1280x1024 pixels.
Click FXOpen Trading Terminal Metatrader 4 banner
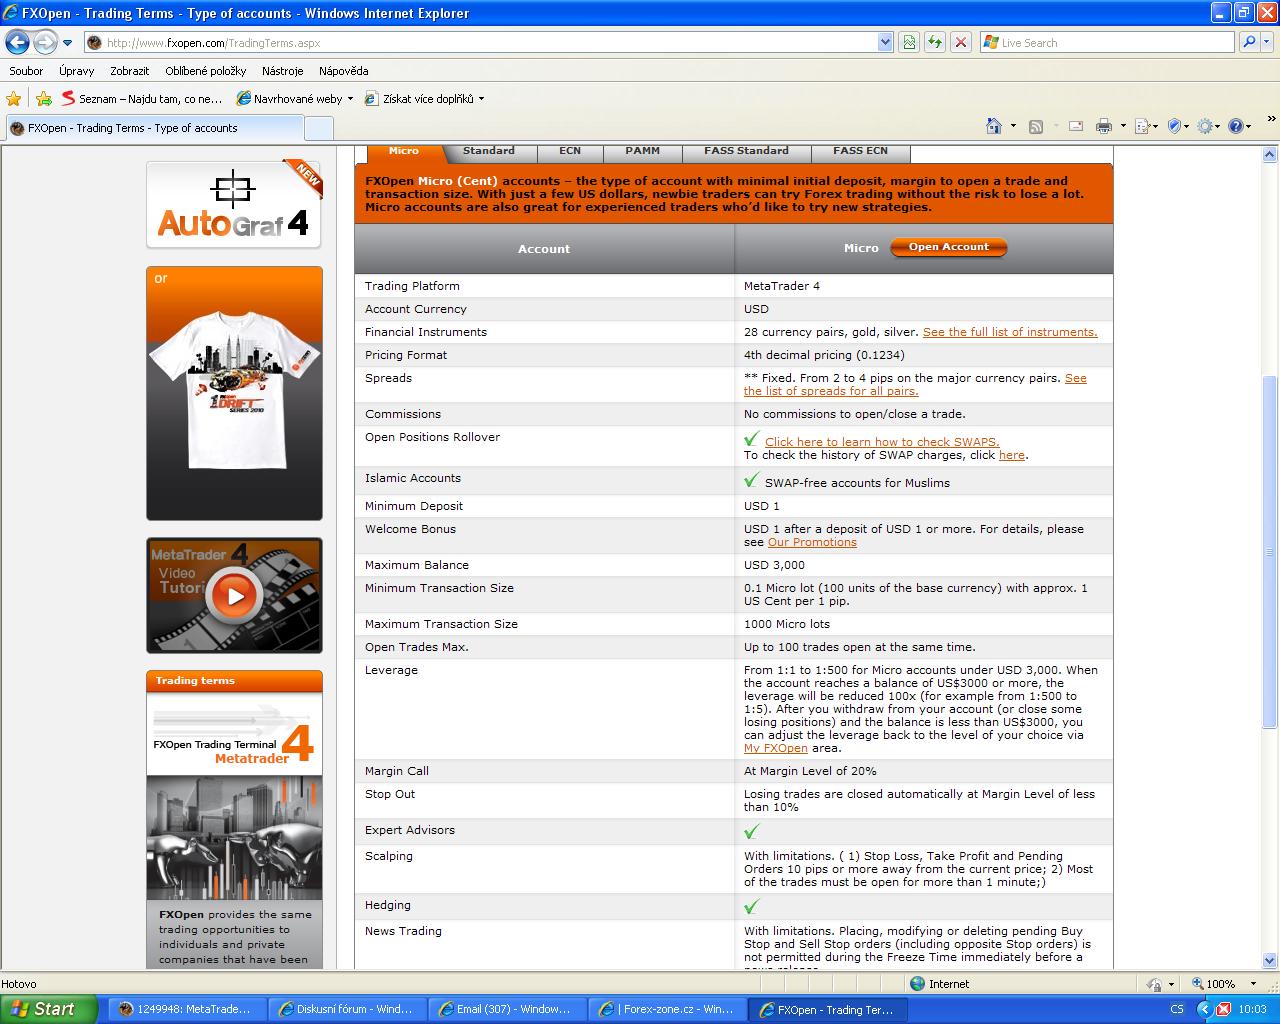234,733
